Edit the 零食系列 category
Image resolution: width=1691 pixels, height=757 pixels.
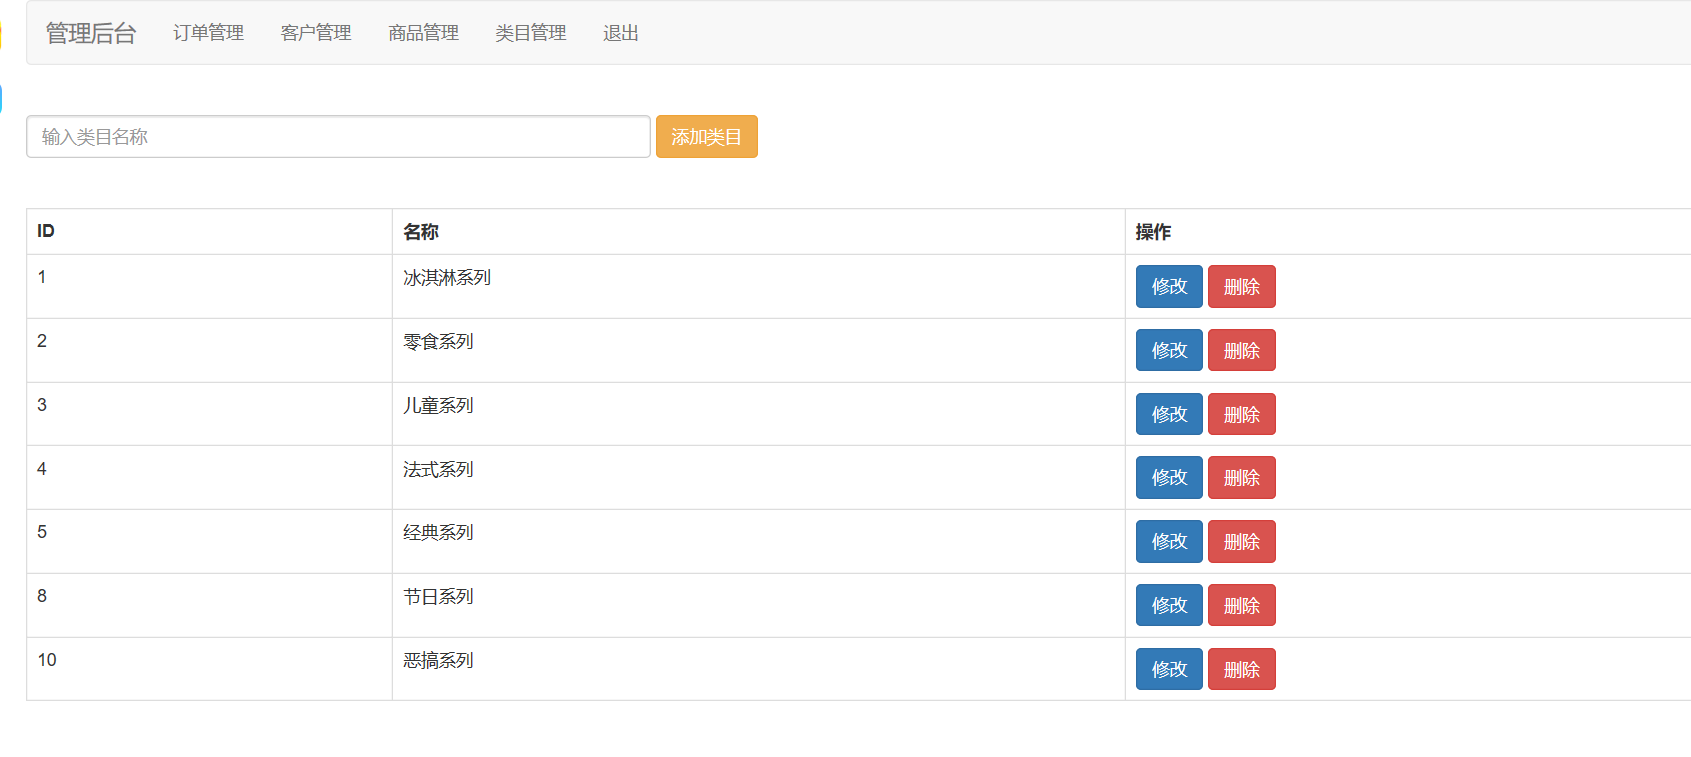point(1169,351)
